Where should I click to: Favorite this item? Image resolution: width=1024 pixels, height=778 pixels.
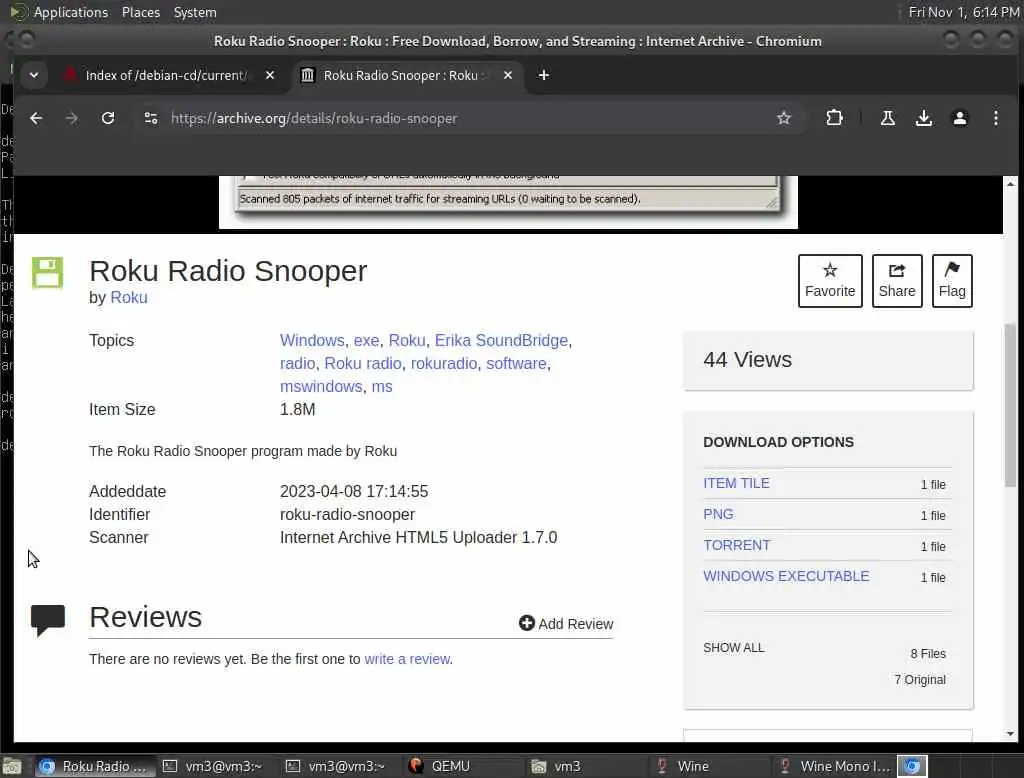coord(830,281)
